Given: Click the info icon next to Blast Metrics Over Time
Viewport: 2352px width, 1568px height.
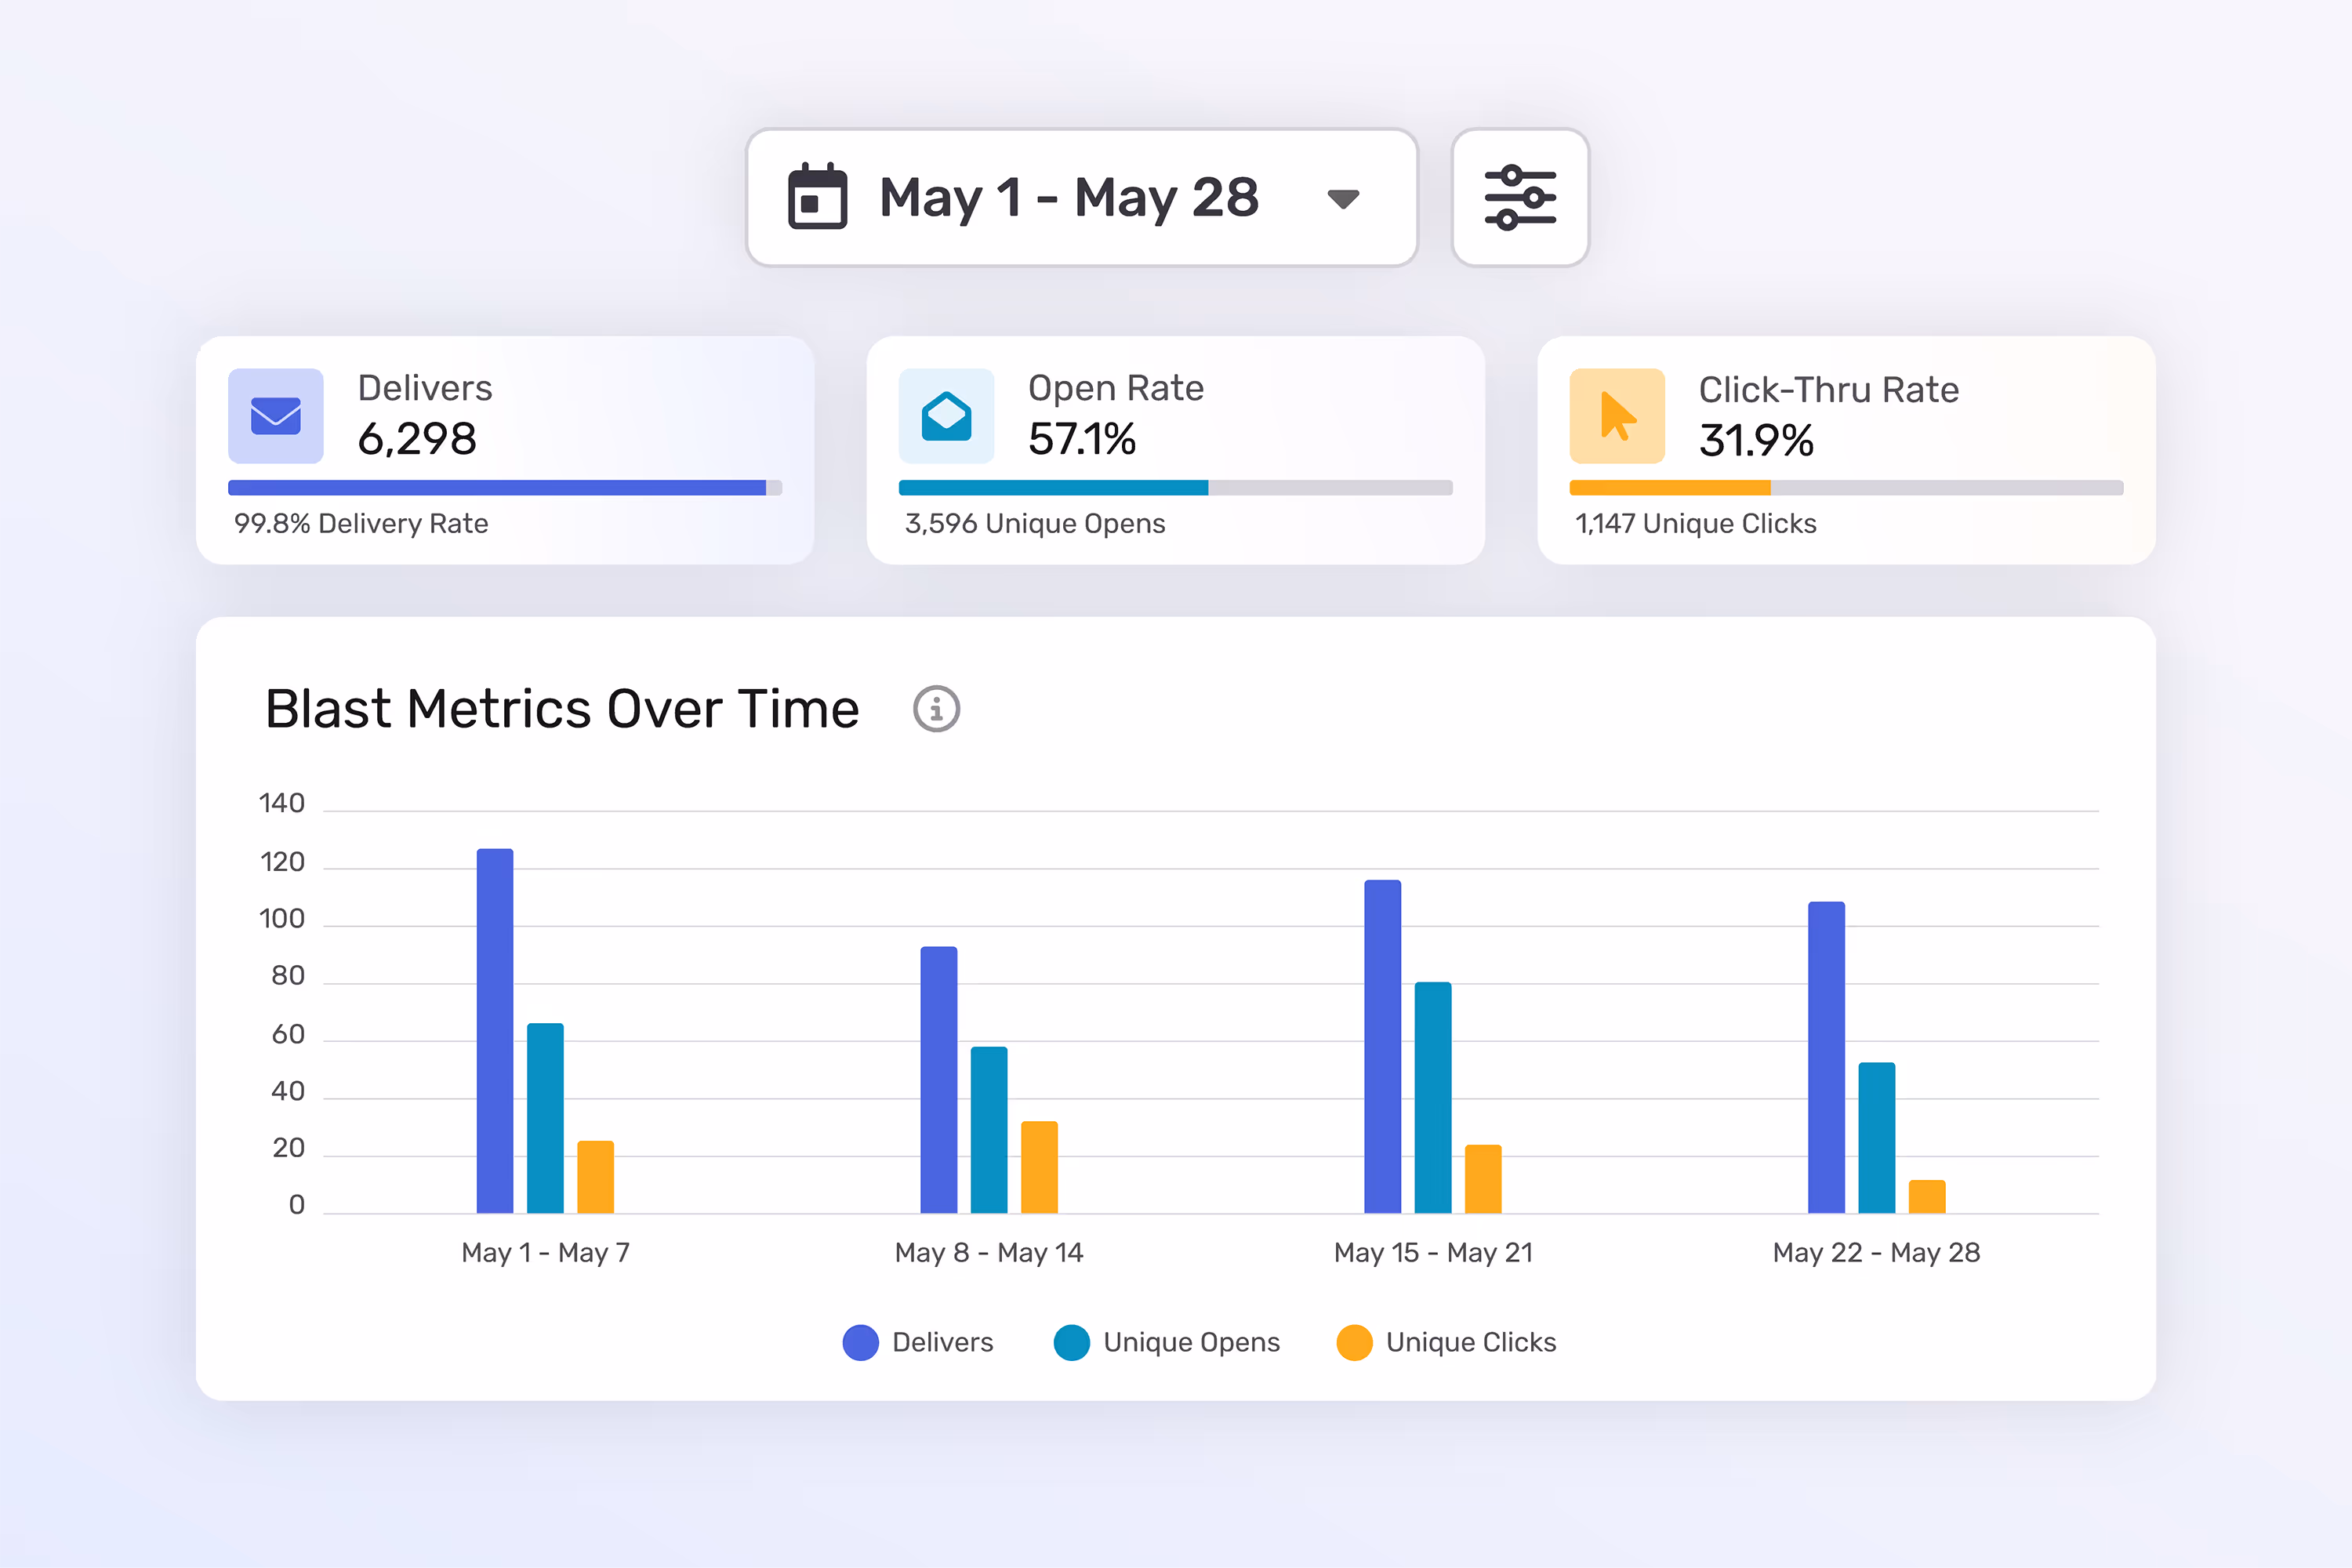Looking at the screenshot, I should (936, 709).
